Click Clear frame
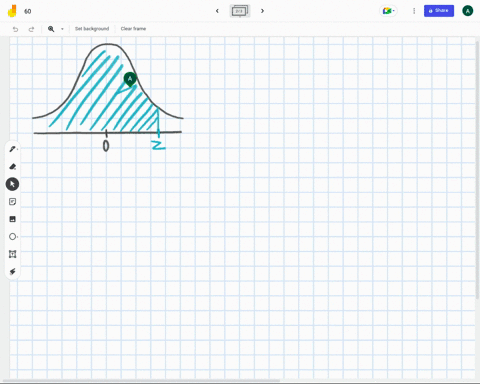Screen dimensions: 480x384 pyautogui.click(x=133, y=29)
